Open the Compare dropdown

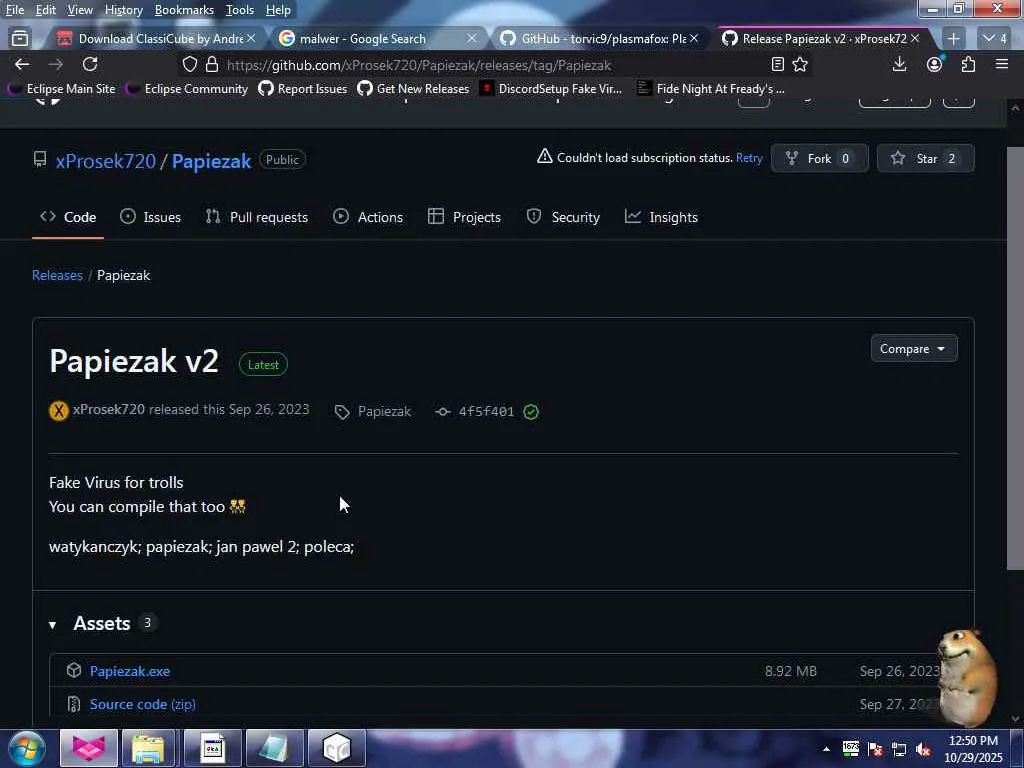pos(914,349)
